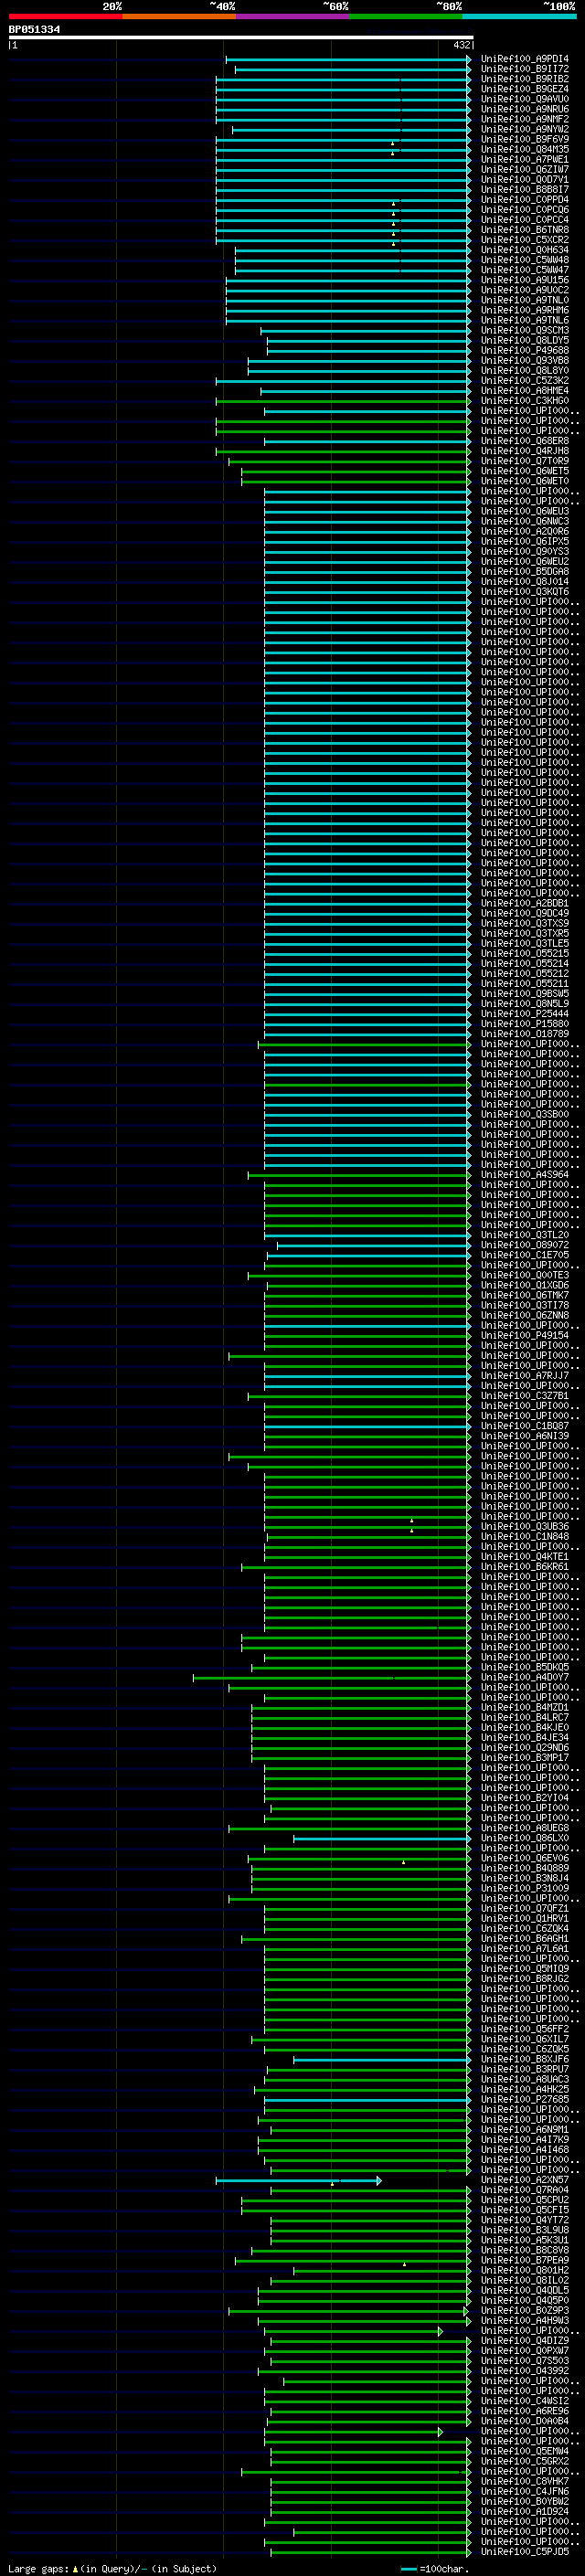The height and width of the screenshot is (2576, 585).
Task: Select hit label UniRef100_Q3TL20
Action: [525, 1235]
